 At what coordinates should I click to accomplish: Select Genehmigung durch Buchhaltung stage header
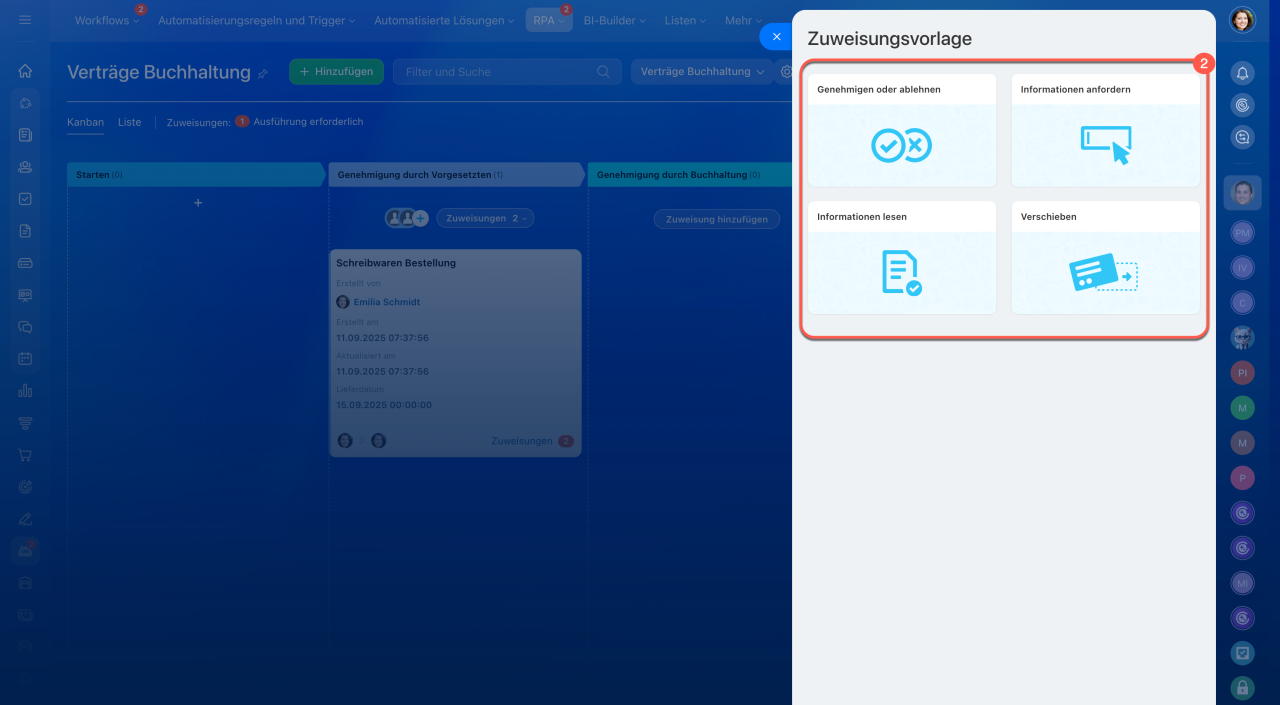(x=690, y=175)
